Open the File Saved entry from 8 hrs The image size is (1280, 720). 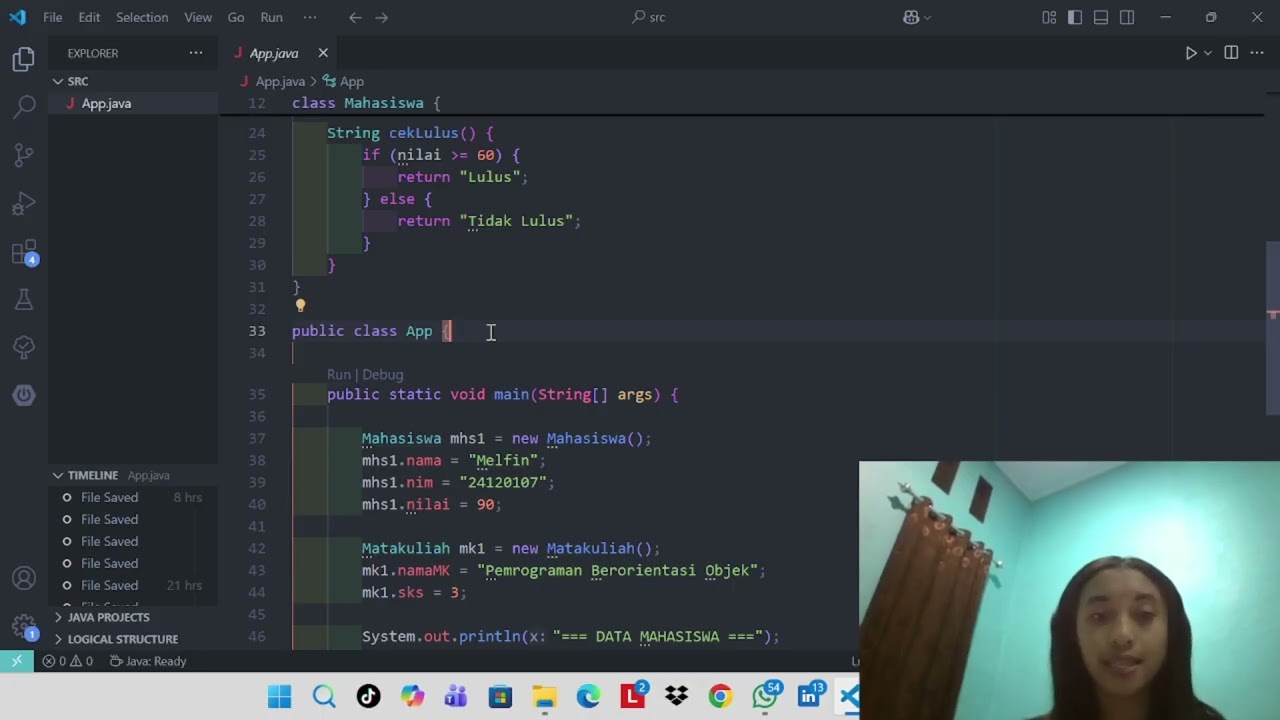tap(133, 497)
